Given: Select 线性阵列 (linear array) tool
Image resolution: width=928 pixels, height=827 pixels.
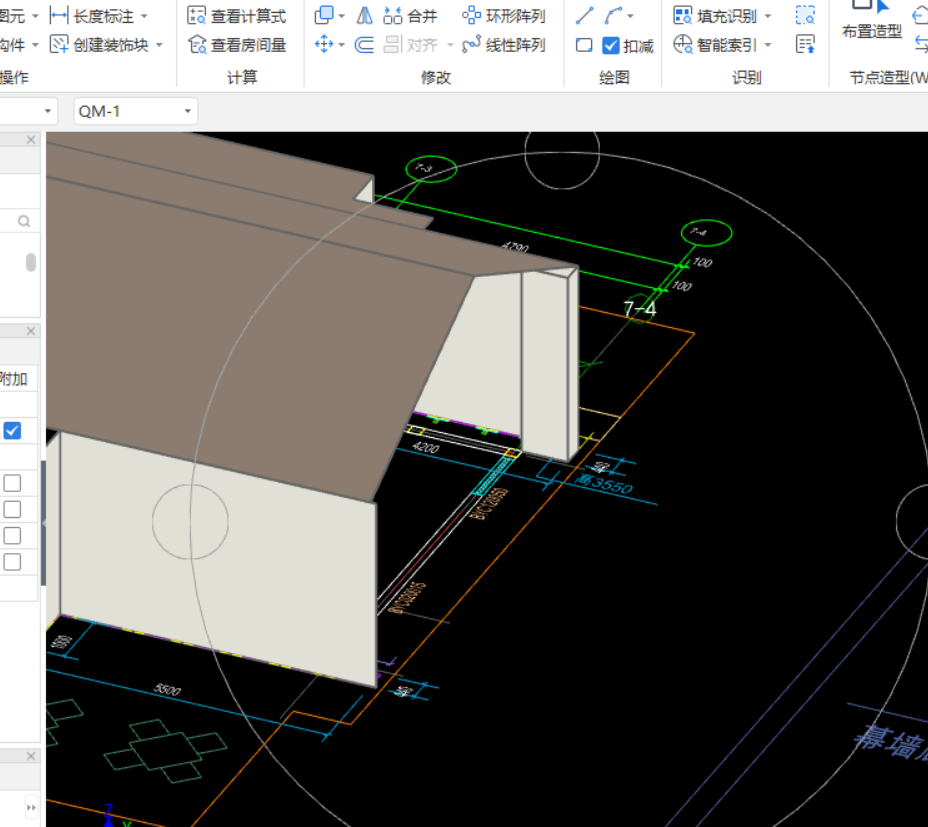Looking at the screenshot, I should (504, 45).
